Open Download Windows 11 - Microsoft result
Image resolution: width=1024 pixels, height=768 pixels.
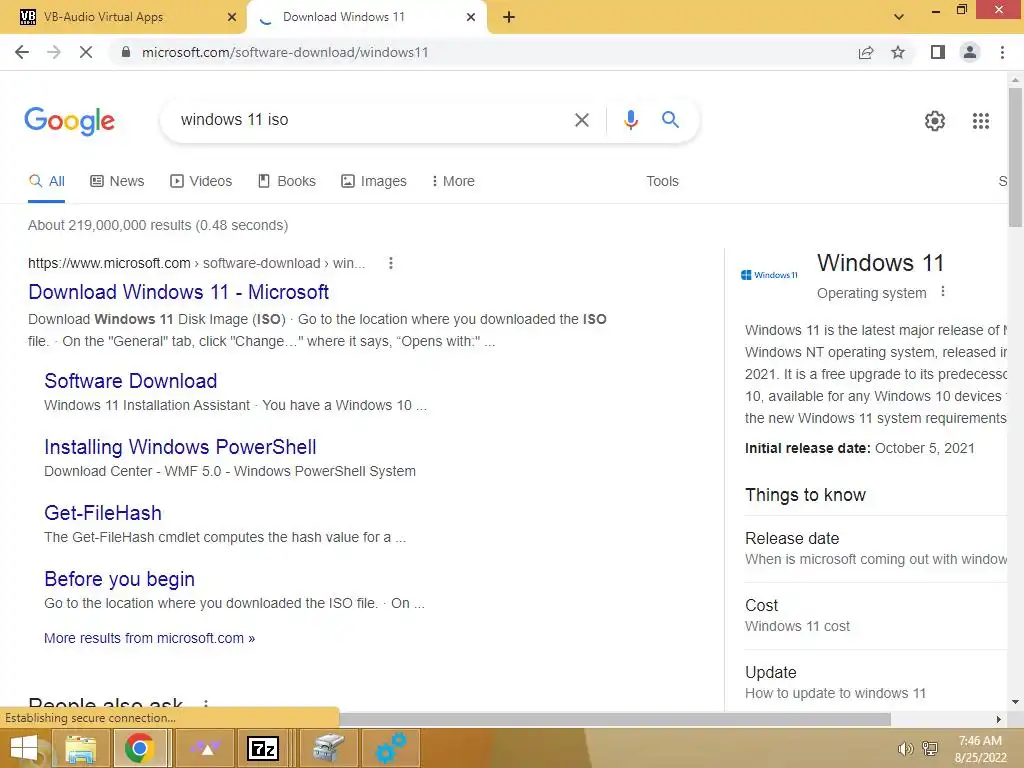(178, 292)
